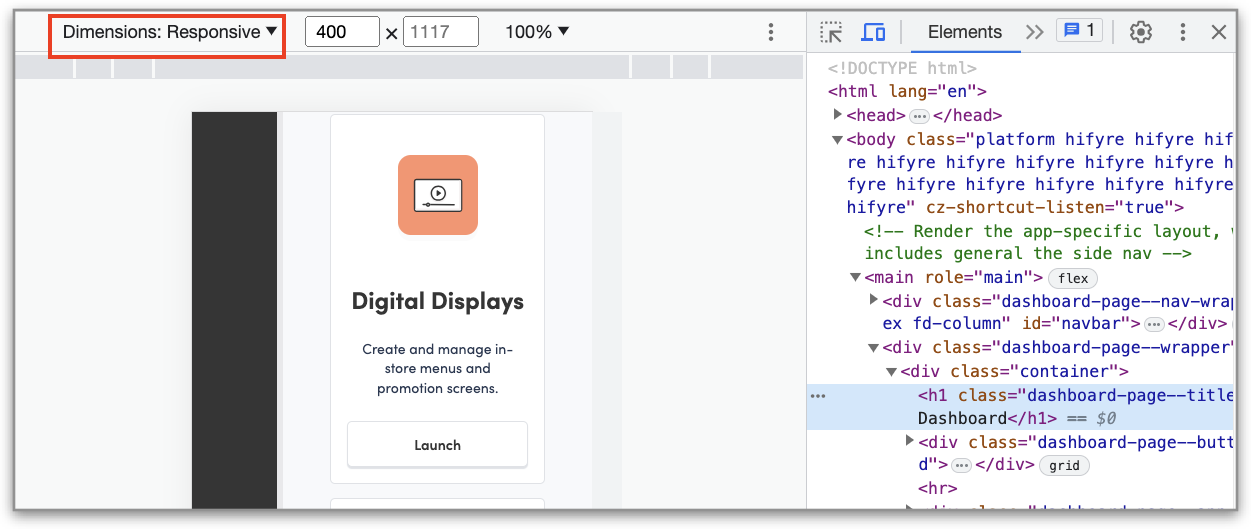
Task: Open the DevTools customize three-dot menu
Action: tap(1183, 32)
